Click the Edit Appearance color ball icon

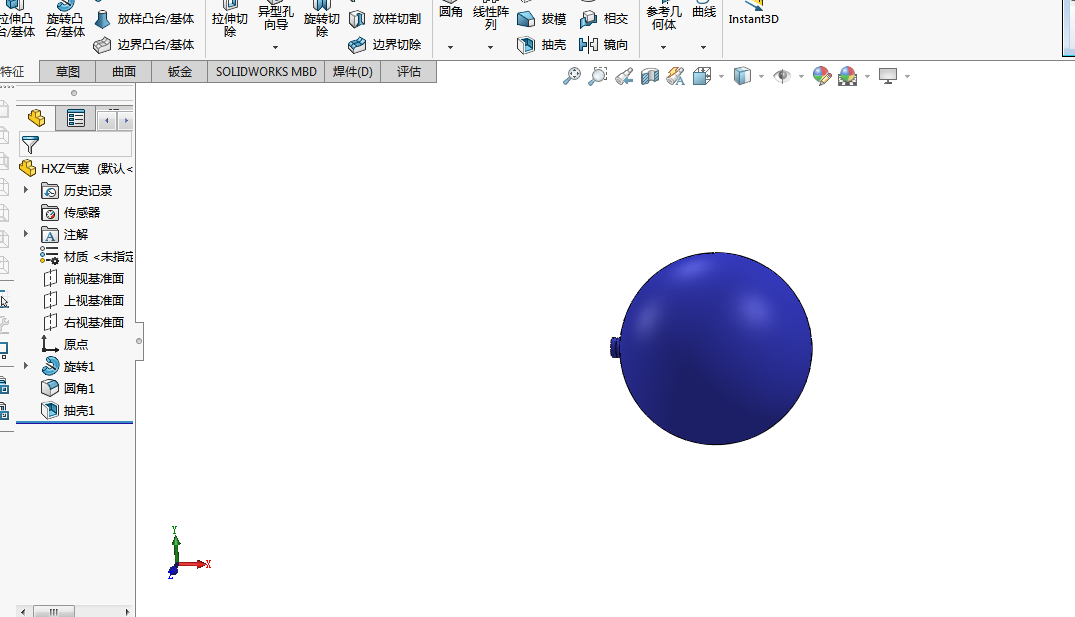[x=822, y=76]
